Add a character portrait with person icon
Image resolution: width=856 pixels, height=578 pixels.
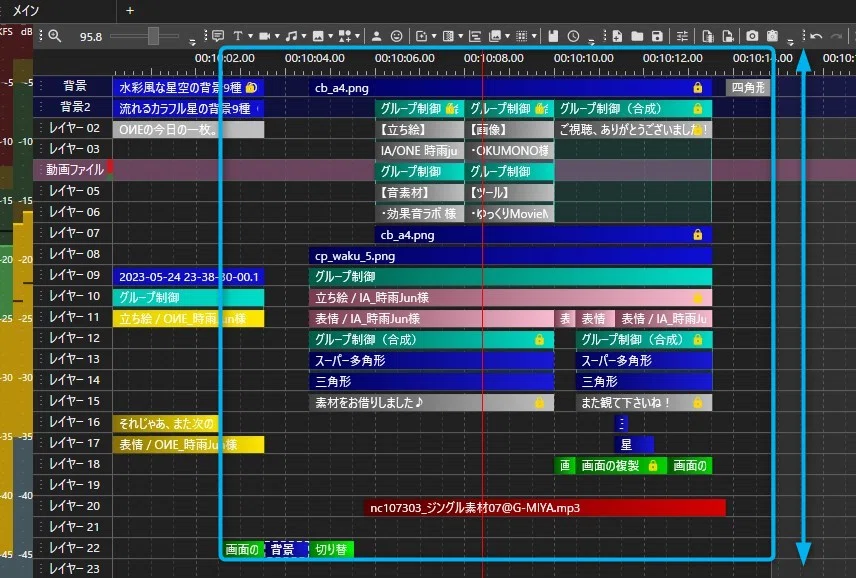pyautogui.click(x=376, y=36)
